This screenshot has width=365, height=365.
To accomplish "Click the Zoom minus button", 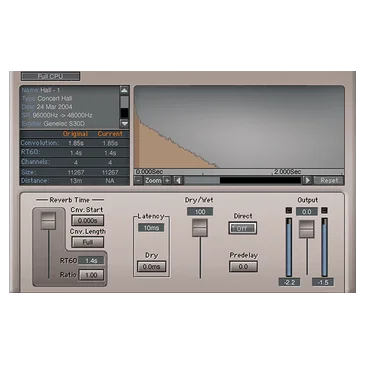I will coord(138,180).
